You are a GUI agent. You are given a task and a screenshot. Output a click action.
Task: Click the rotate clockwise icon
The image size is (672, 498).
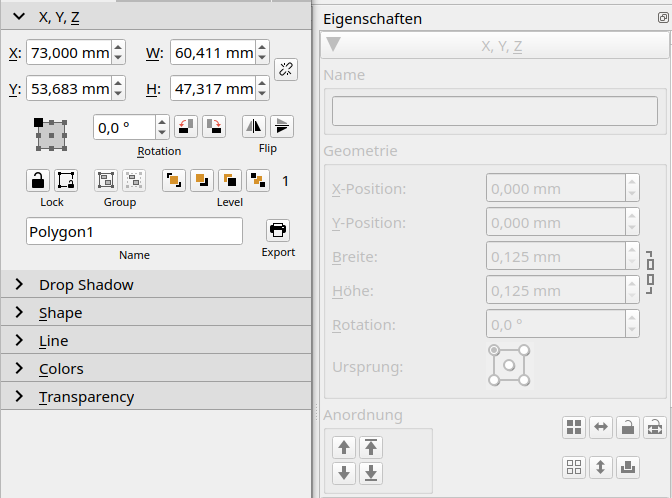214,127
